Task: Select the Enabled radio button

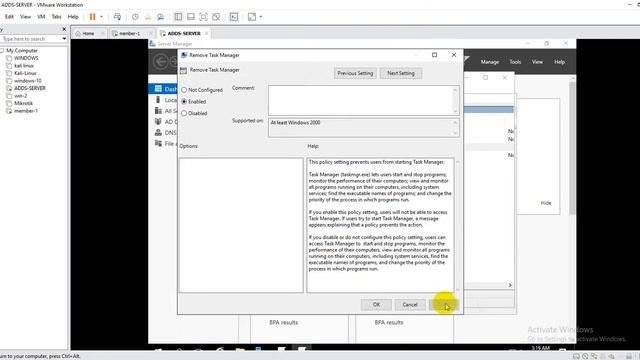Action: click(x=184, y=102)
